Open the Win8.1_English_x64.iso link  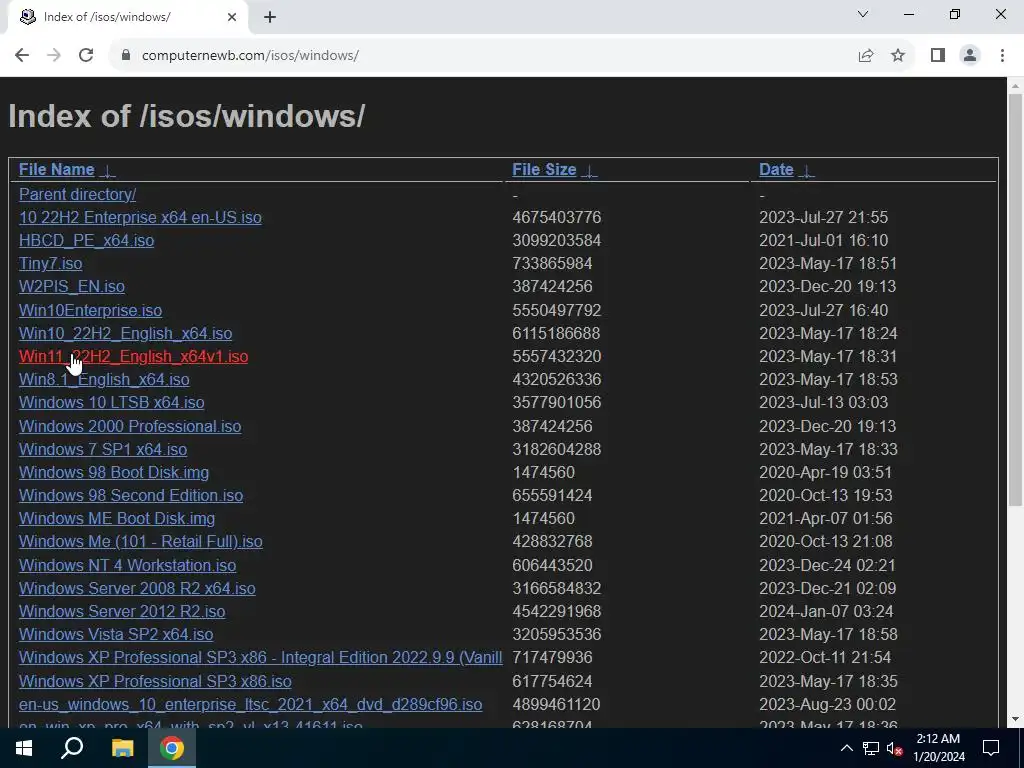pyautogui.click(x=104, y=379)
